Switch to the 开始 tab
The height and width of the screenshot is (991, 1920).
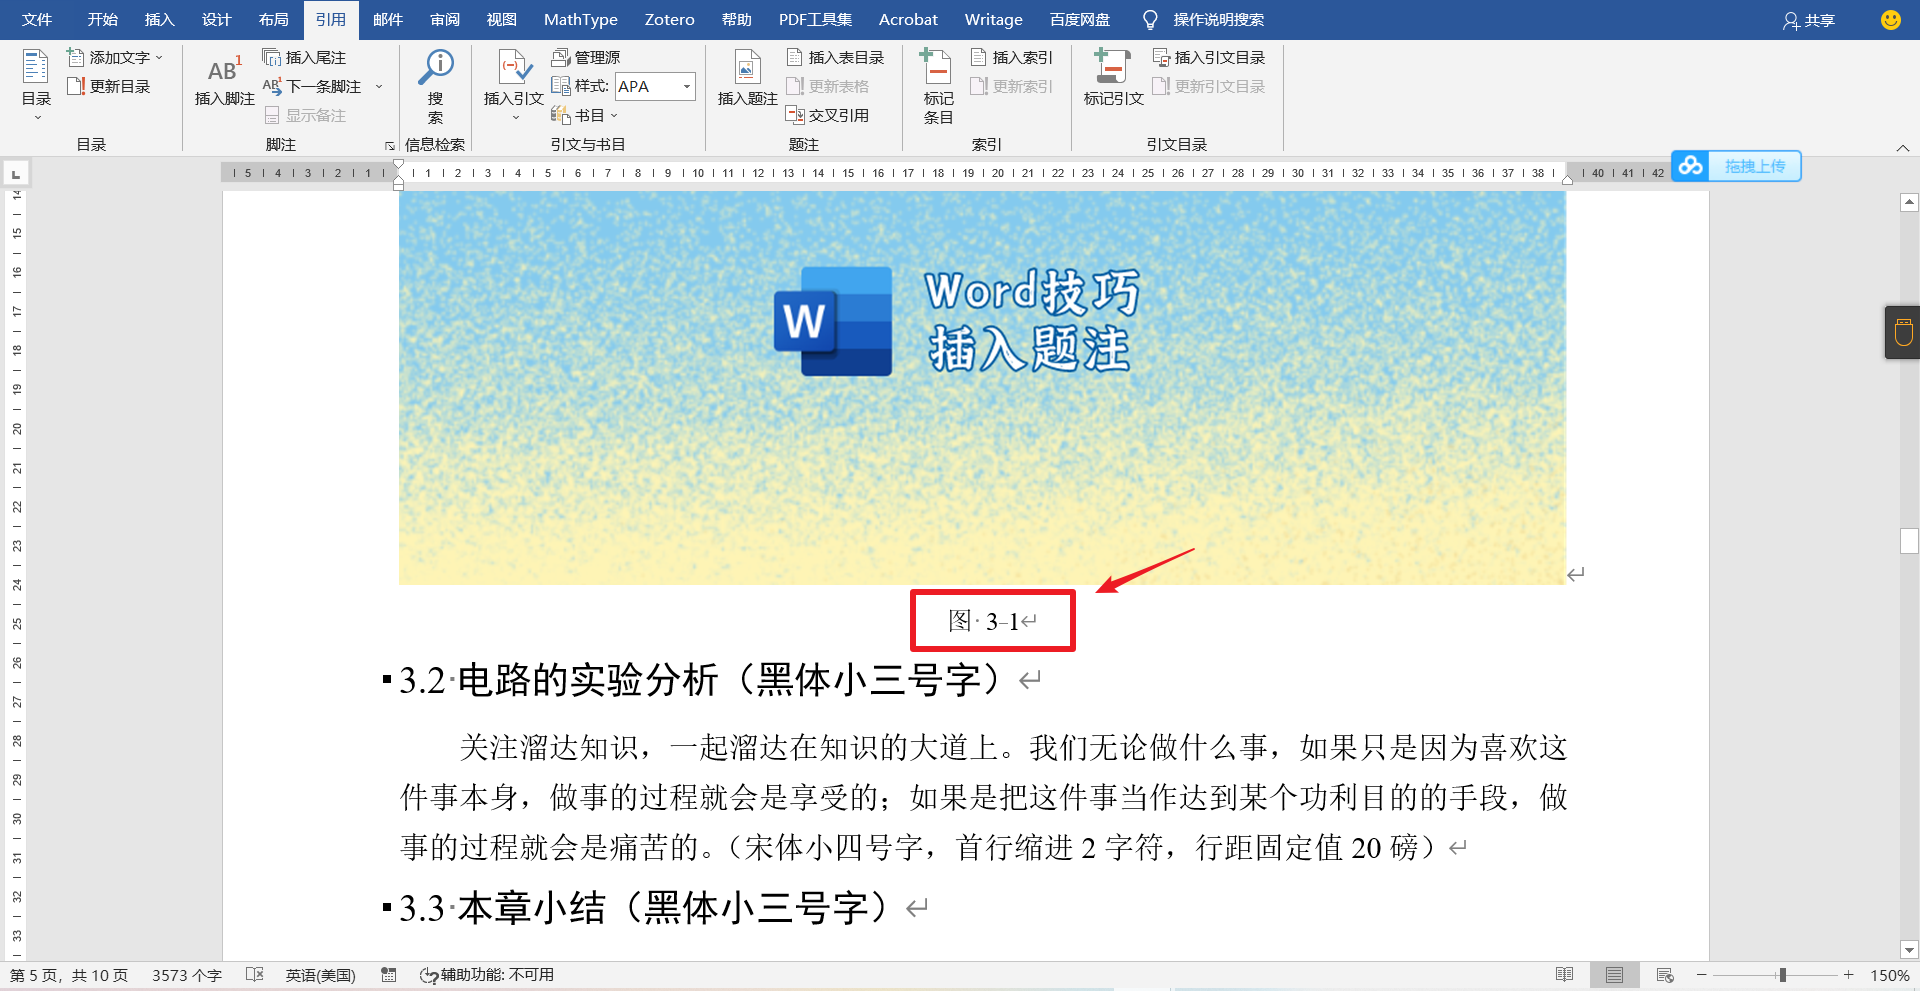[102, 20]
